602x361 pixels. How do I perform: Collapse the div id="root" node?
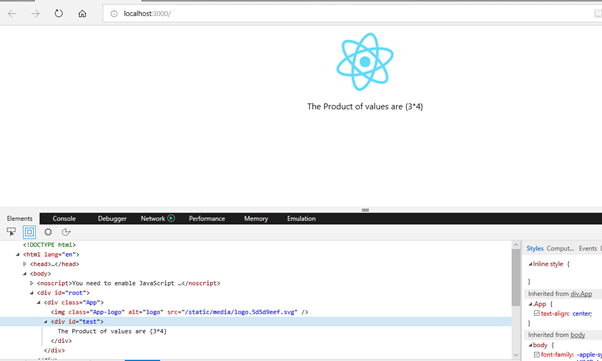pyautogui.click(x=31, y=293)
